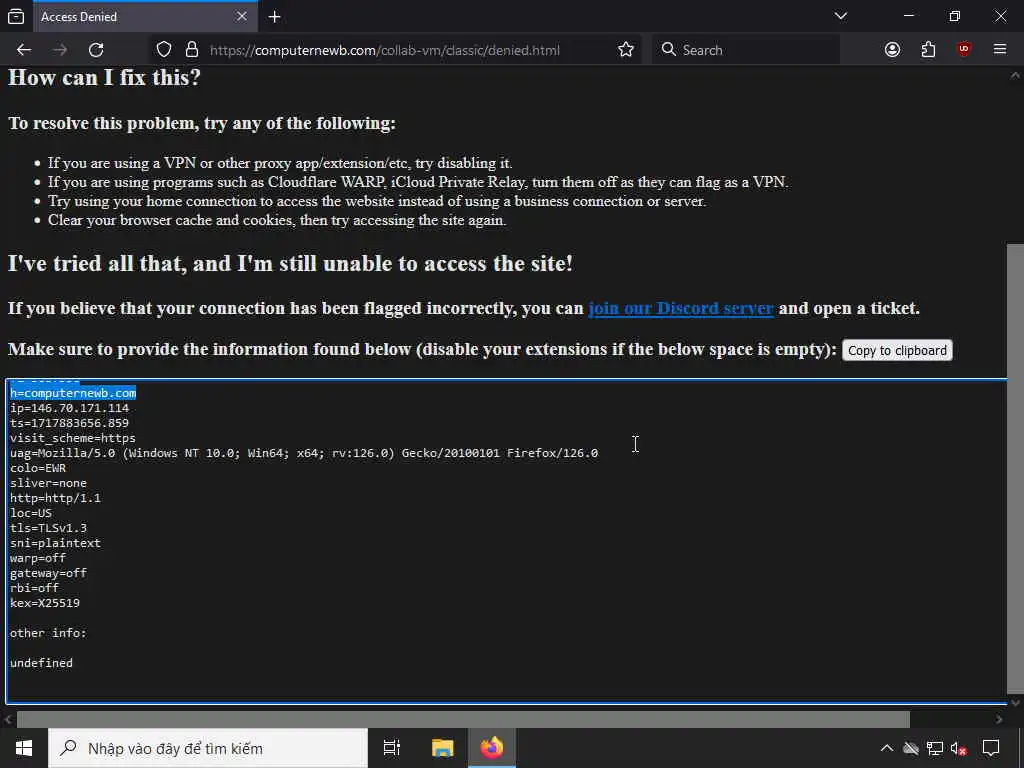Follow the join our Discord server link

[681, 308]
